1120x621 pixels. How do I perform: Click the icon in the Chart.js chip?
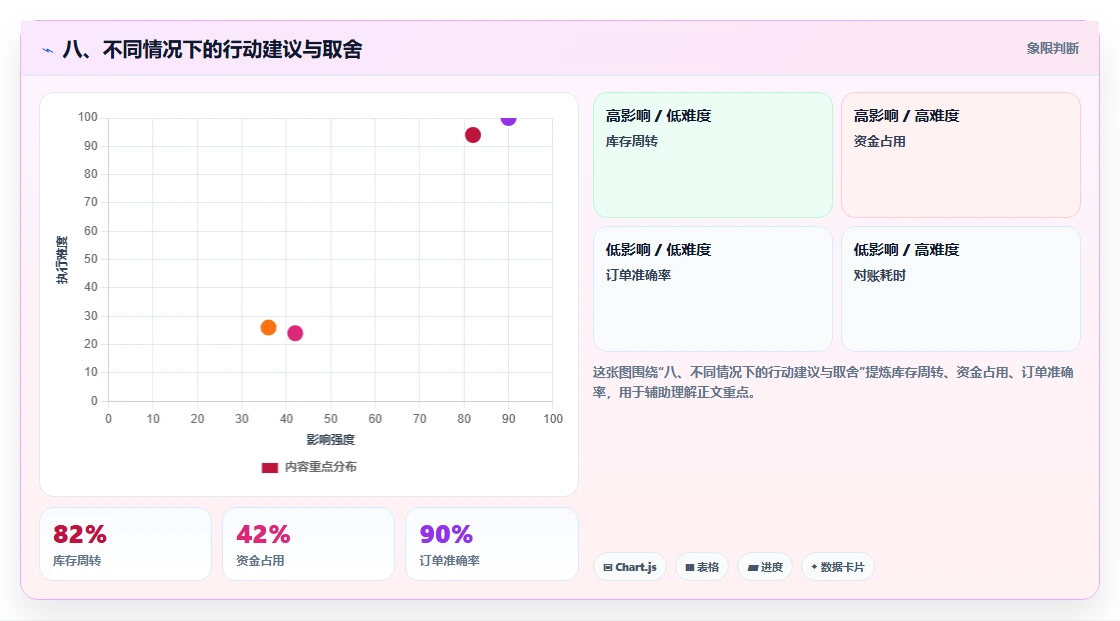(608, 567)
